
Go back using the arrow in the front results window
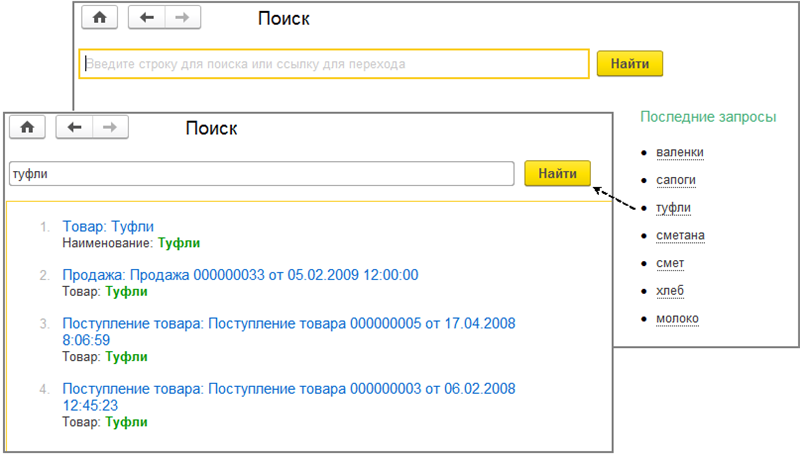[76, 127]
